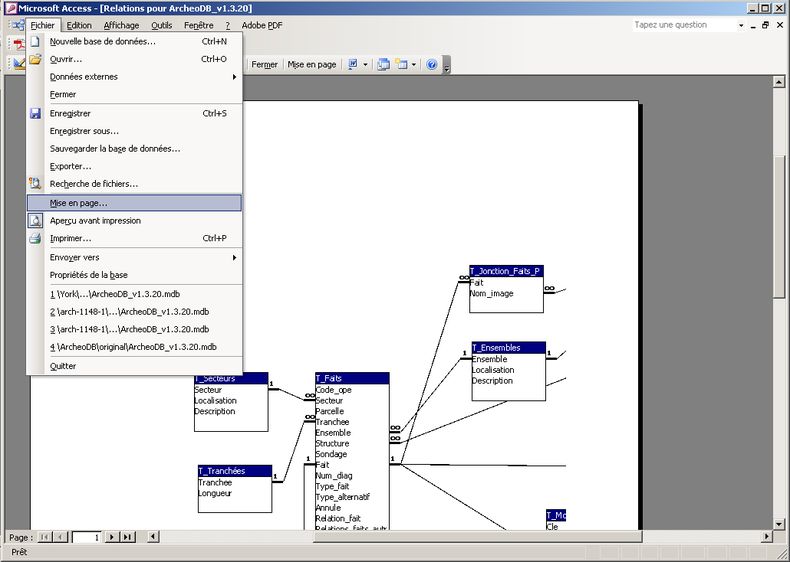Click the T_Faits table header

[x=352, y=379]
